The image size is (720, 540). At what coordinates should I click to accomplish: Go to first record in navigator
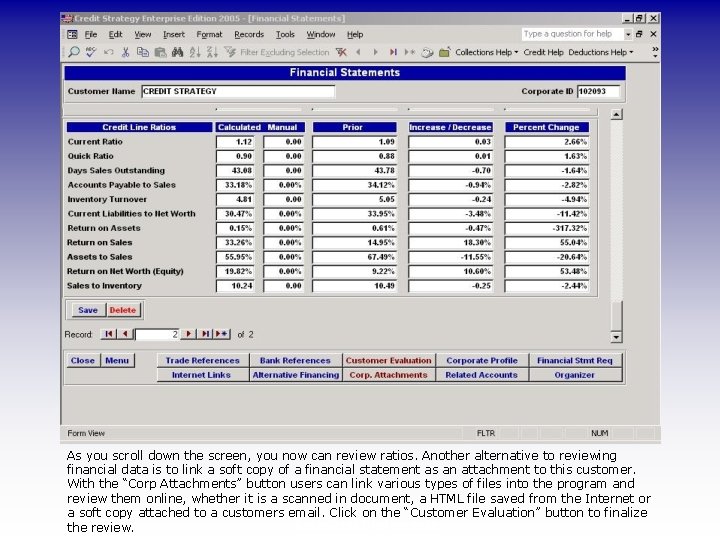(x=108, y=334)
